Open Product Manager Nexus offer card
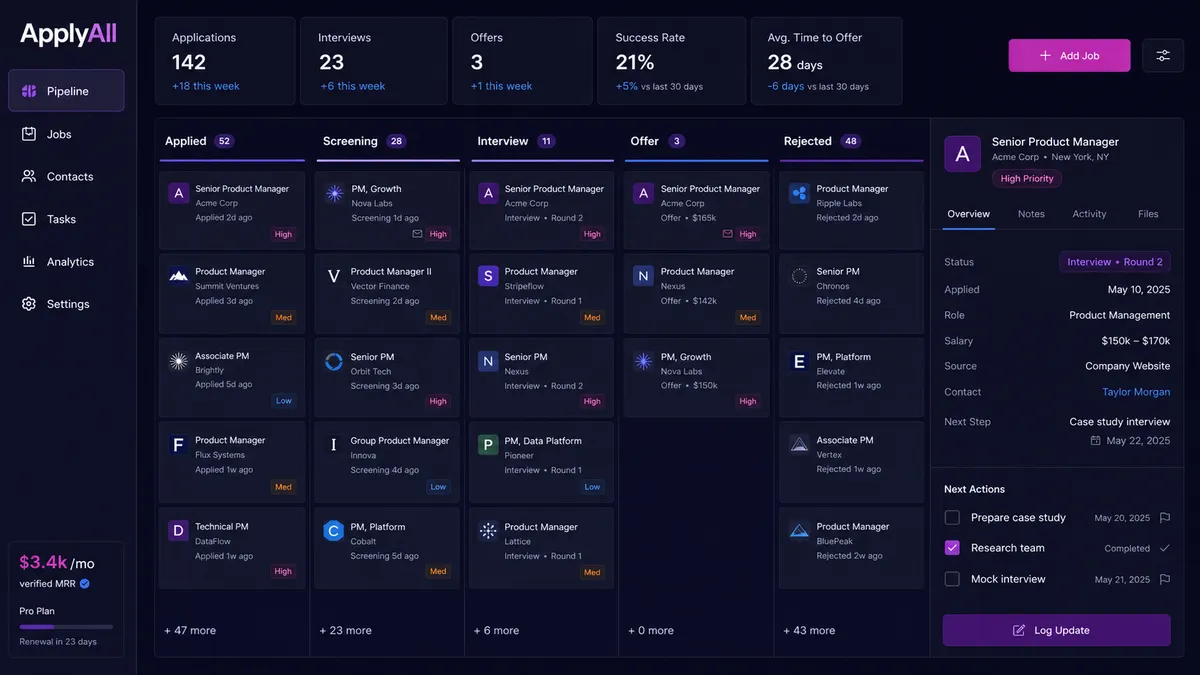Screen dimensions: 1200x675 [697, 291]
